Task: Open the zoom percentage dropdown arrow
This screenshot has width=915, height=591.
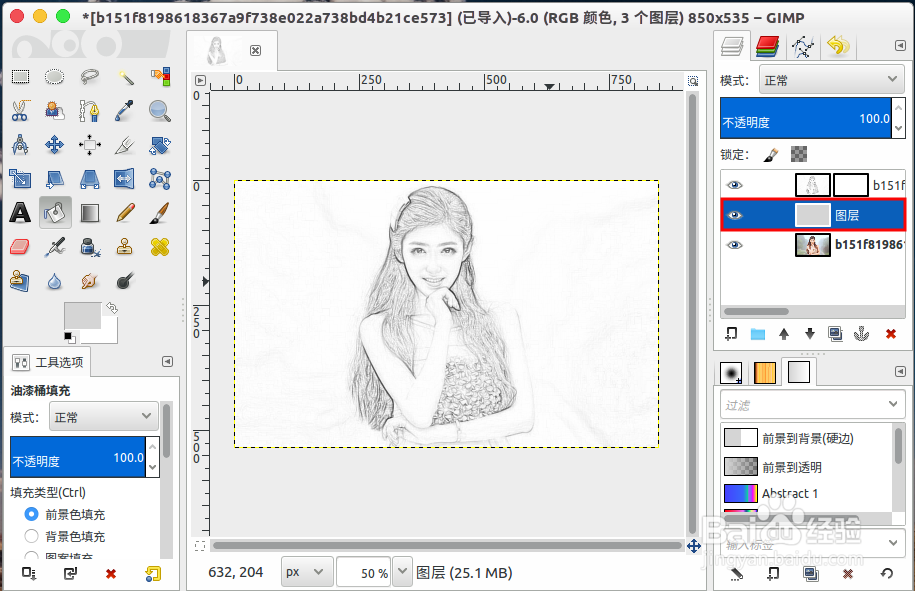Action: (x=402, y=572)
